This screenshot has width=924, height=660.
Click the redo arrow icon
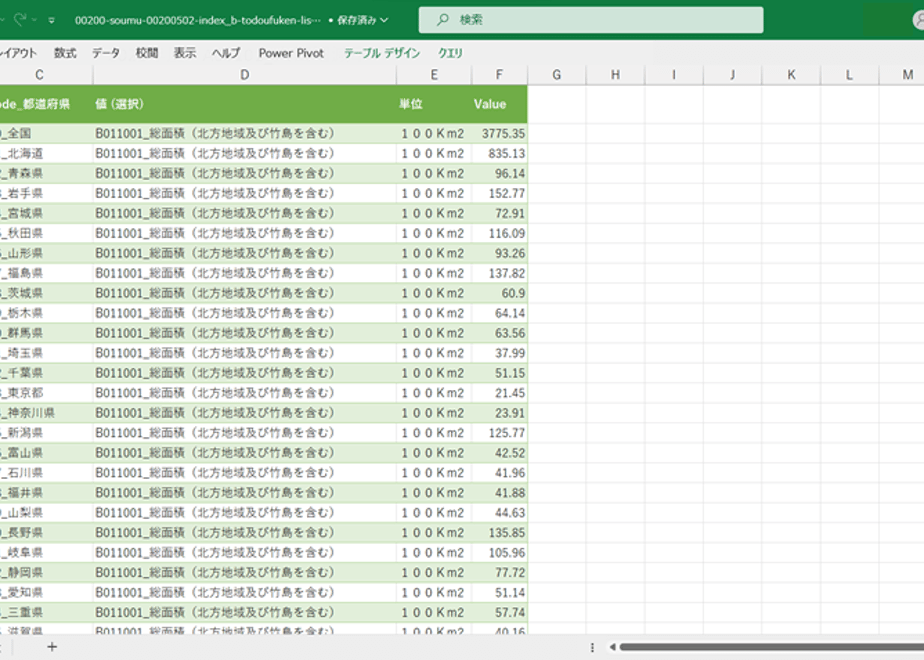coord(20,19)
